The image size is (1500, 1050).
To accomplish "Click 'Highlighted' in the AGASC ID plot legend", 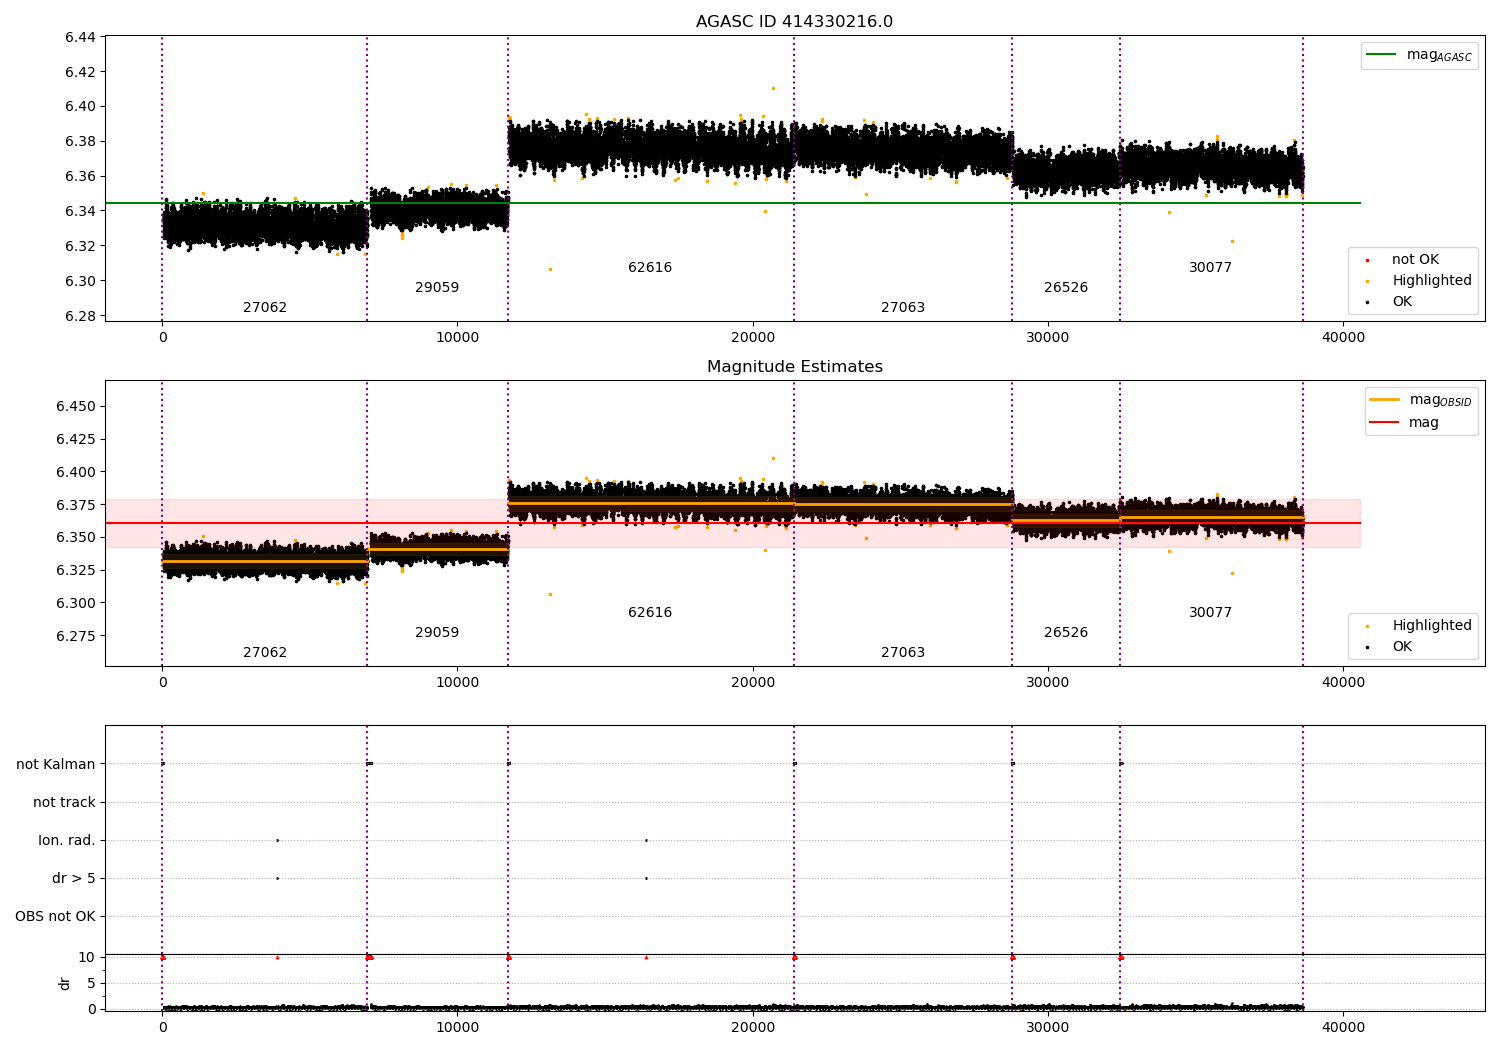I will click(1419, 281).
